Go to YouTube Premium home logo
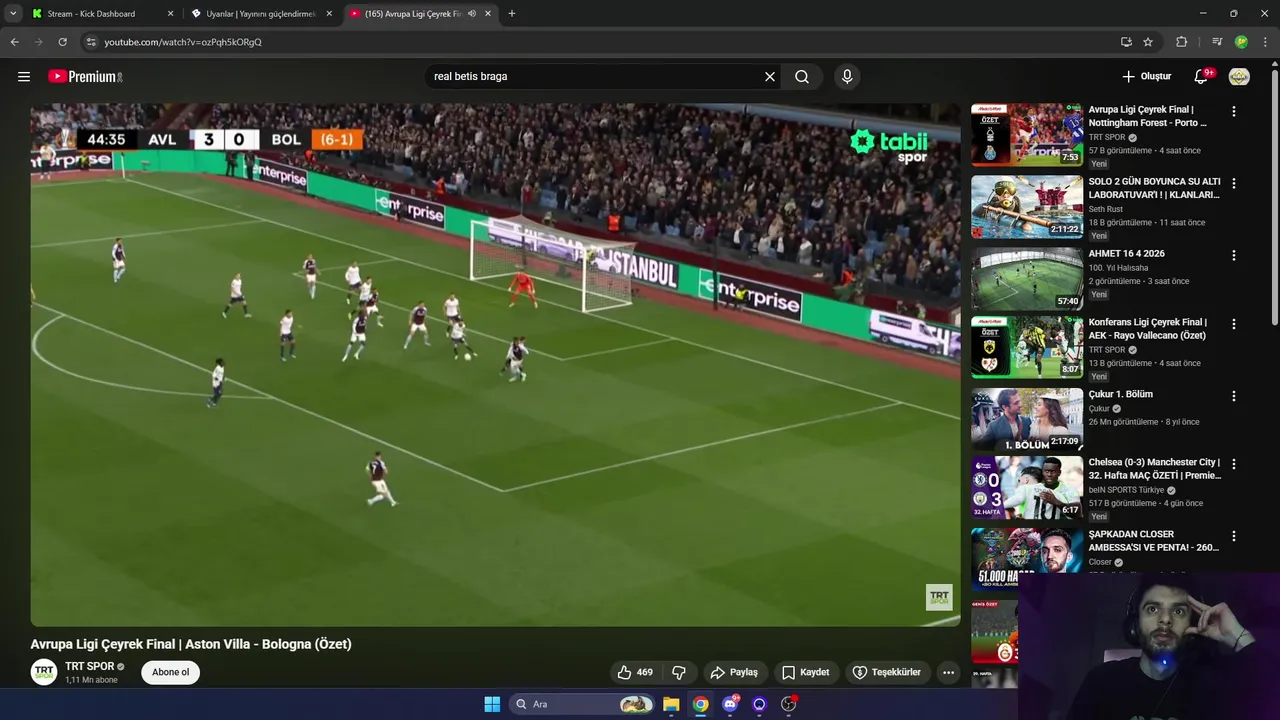The image size is (1280, 720). click(85, 76)
